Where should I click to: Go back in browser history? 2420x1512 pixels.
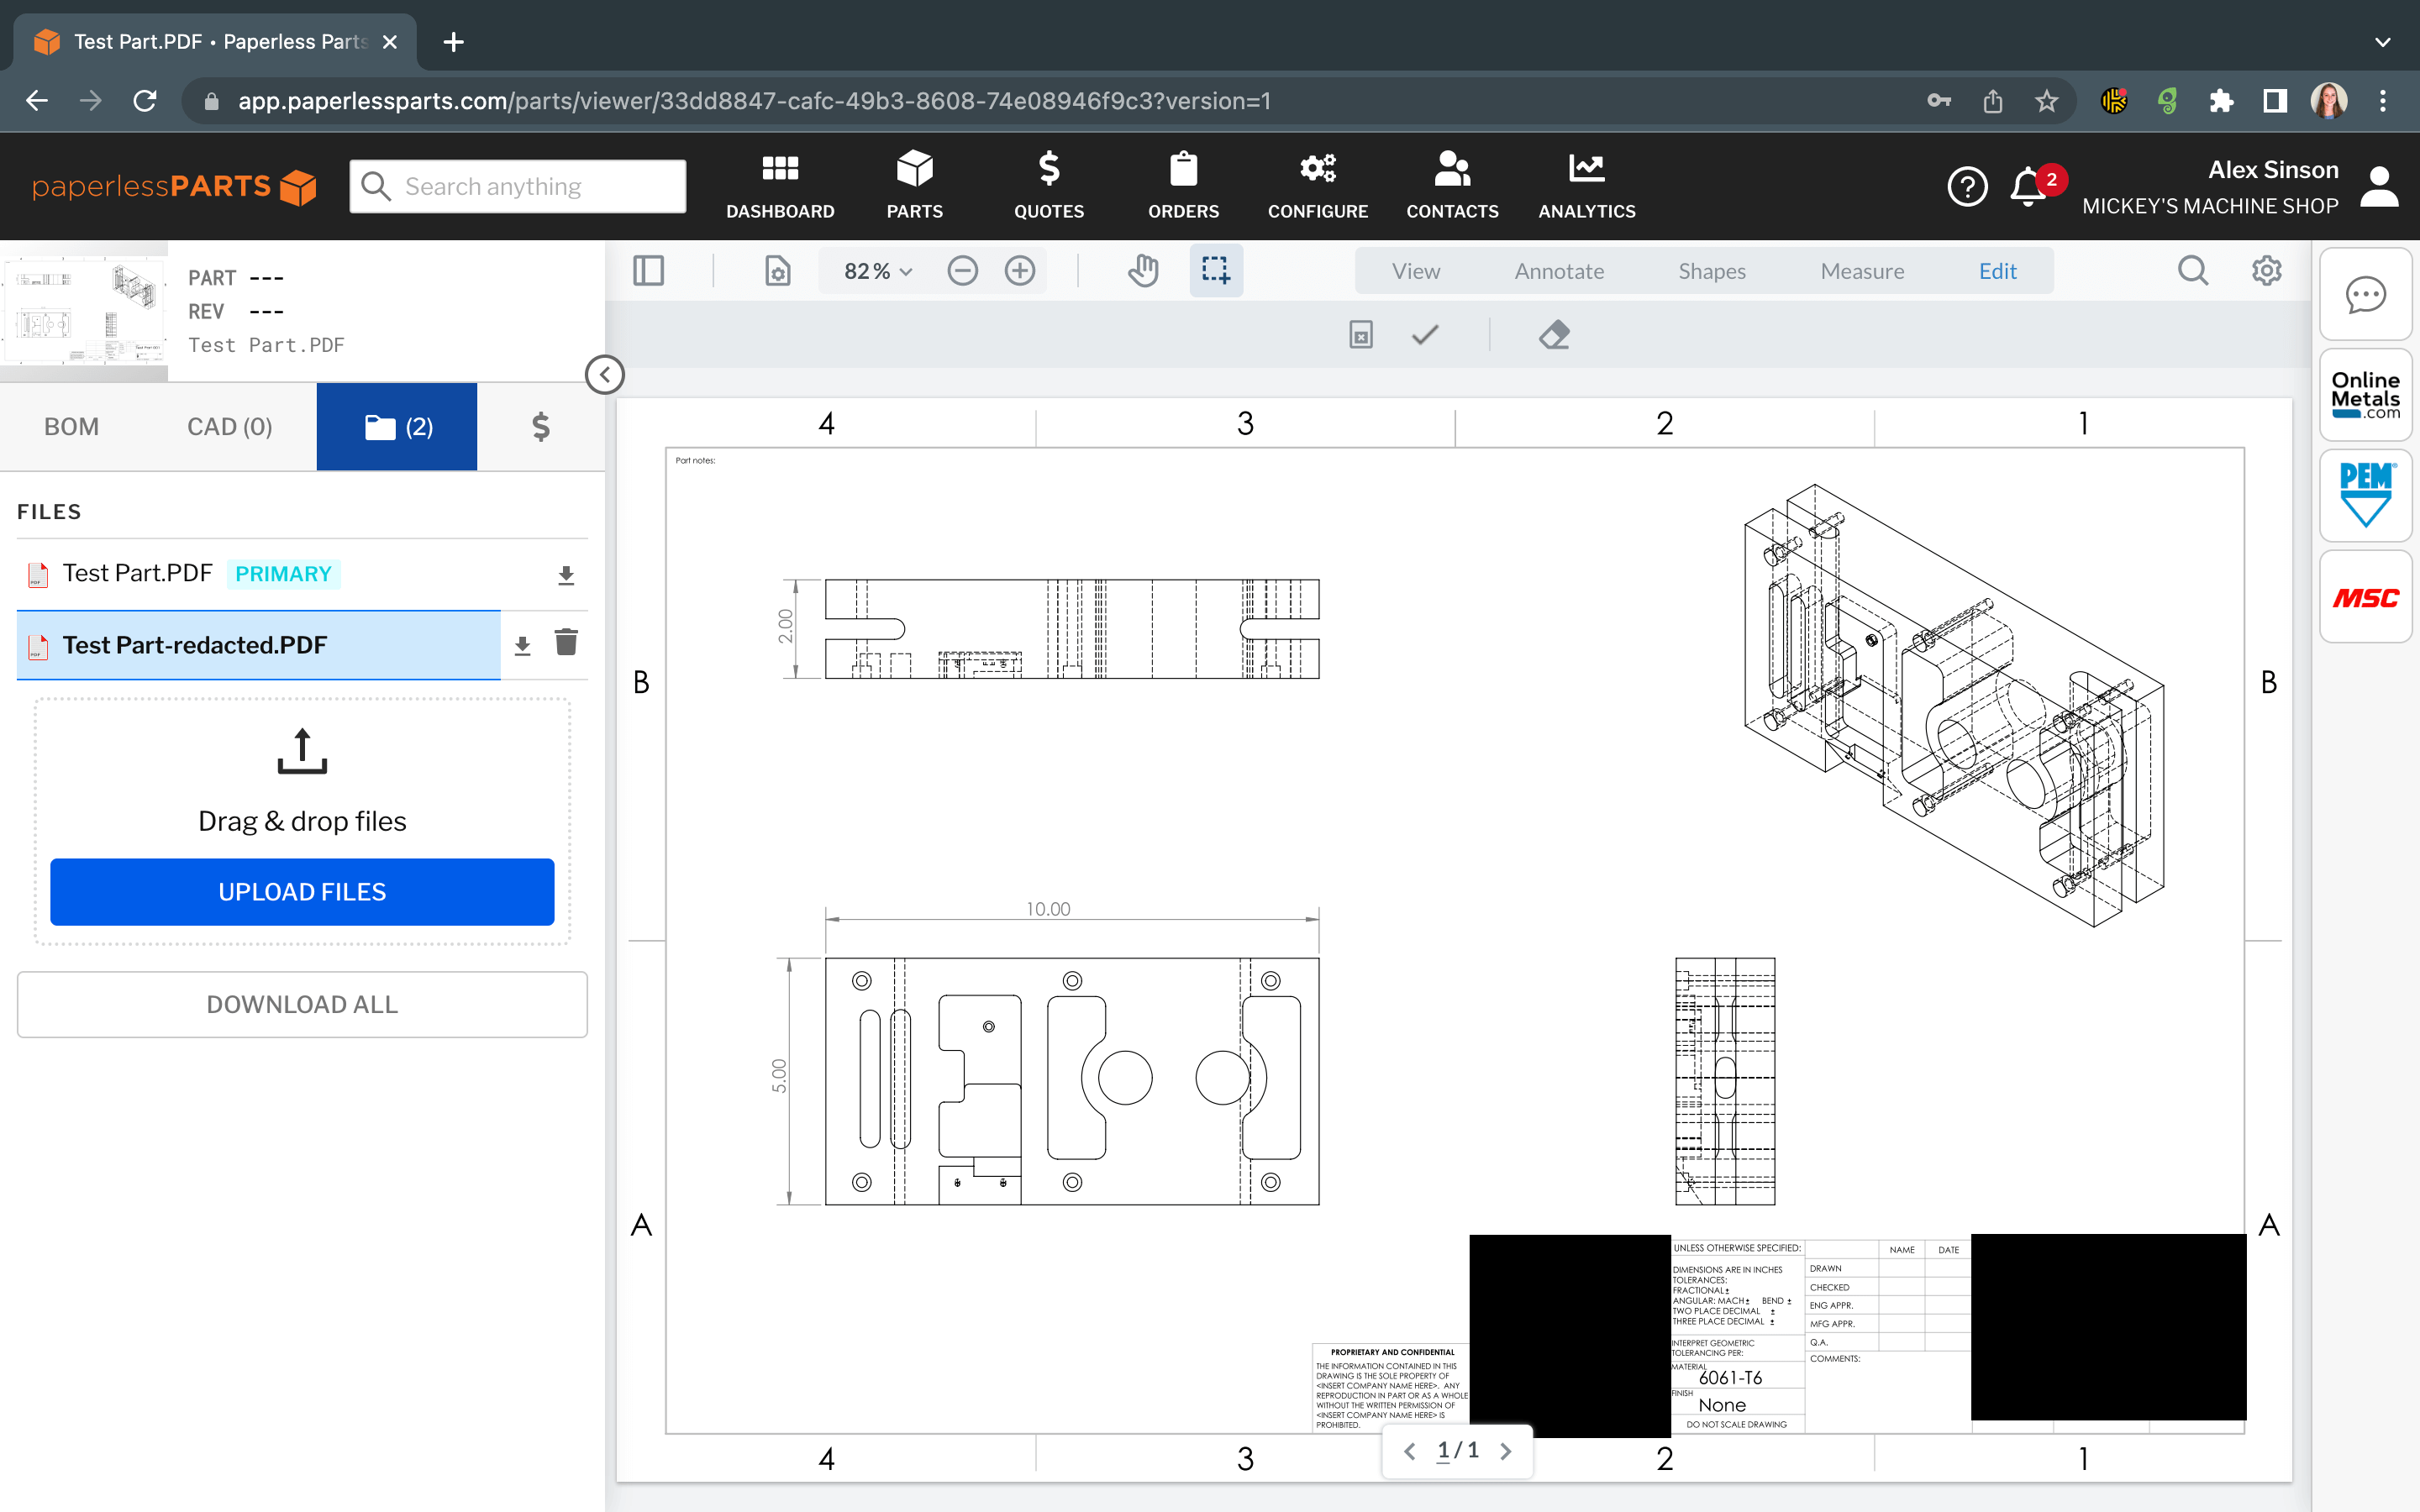[37, 101]
